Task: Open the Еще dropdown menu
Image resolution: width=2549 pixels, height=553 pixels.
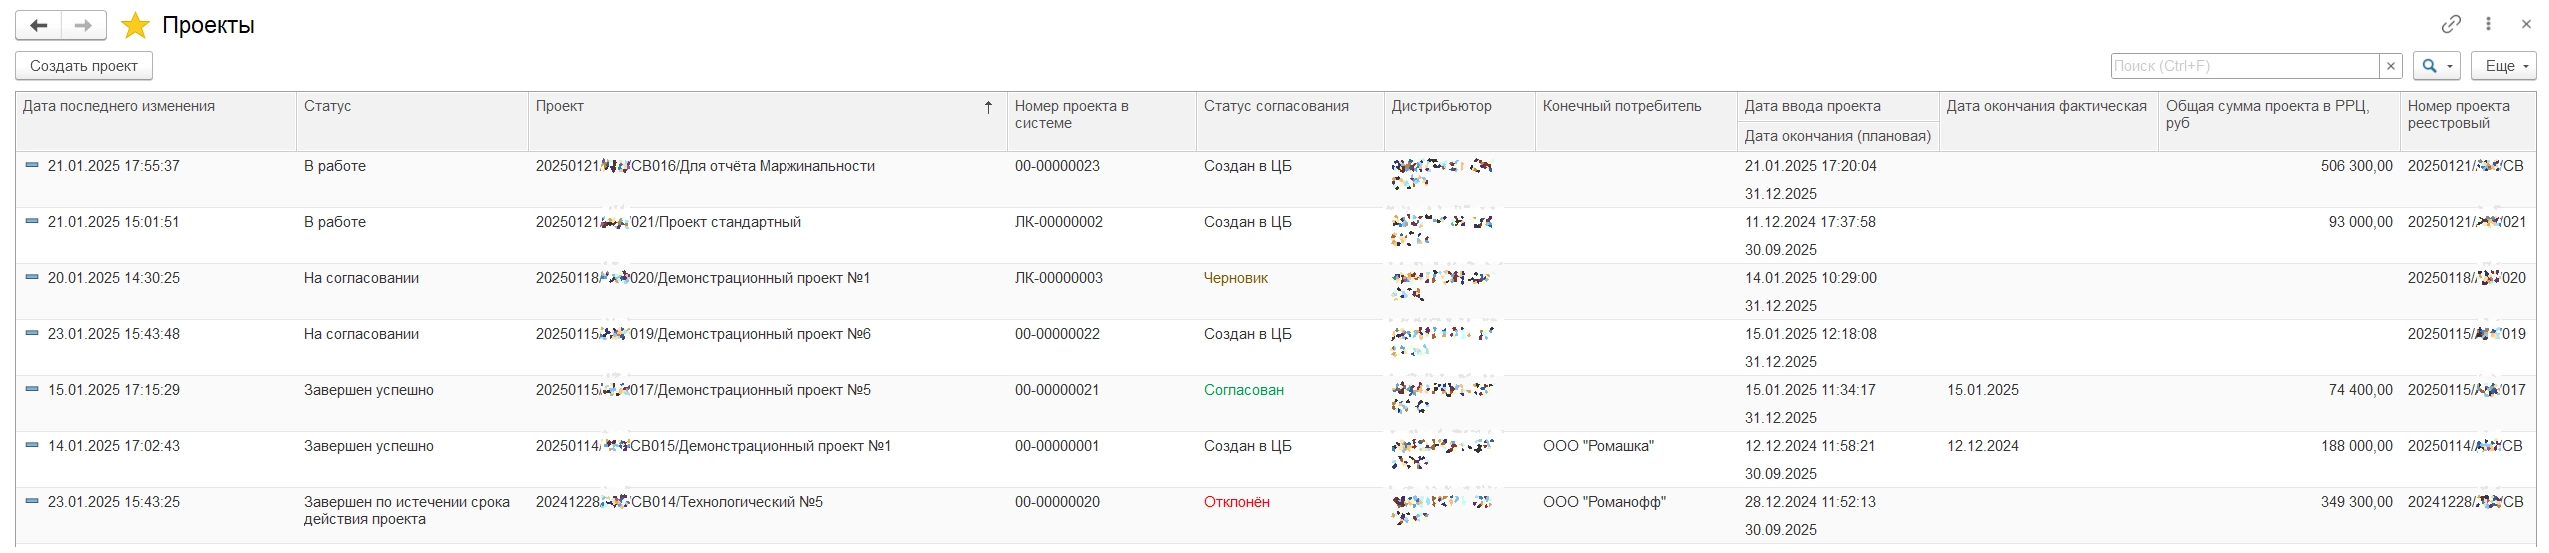Action: (2503, 66)
